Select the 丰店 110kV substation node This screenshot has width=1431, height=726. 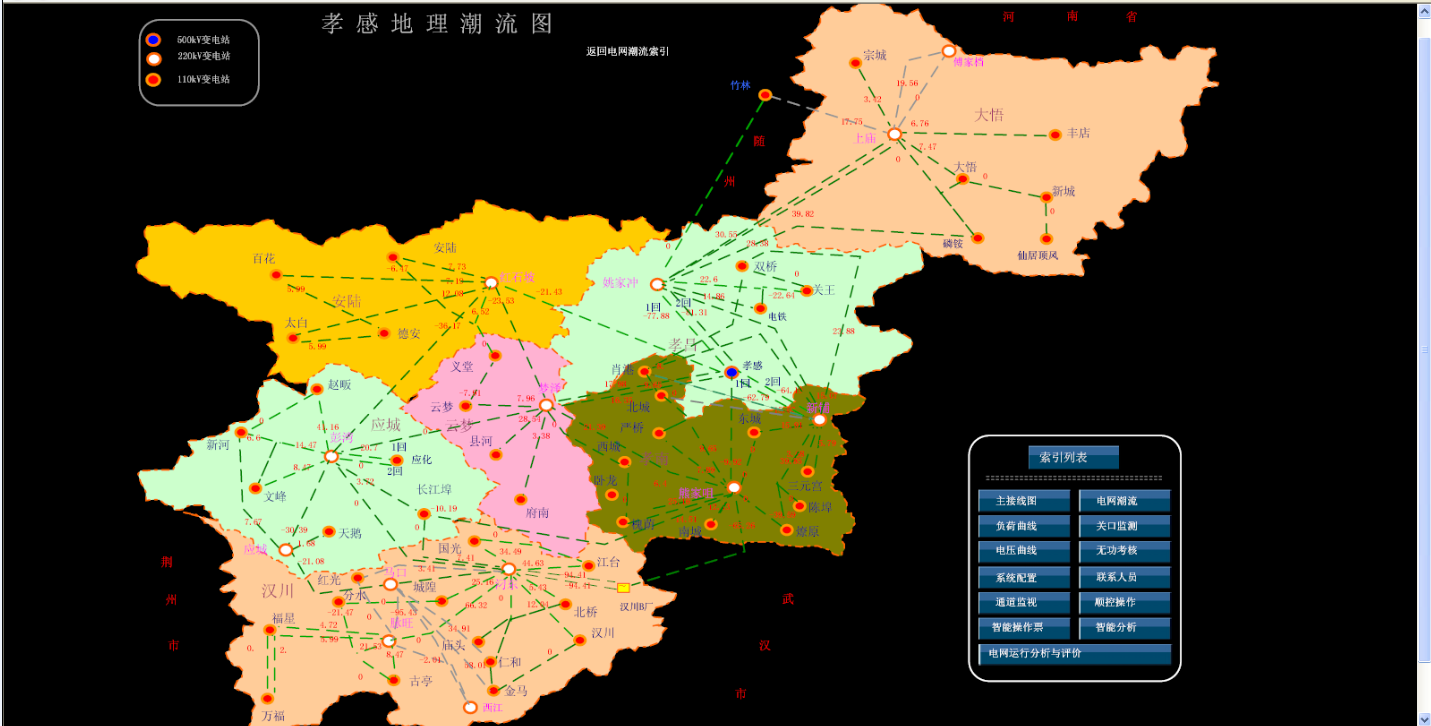(1055, 135)
